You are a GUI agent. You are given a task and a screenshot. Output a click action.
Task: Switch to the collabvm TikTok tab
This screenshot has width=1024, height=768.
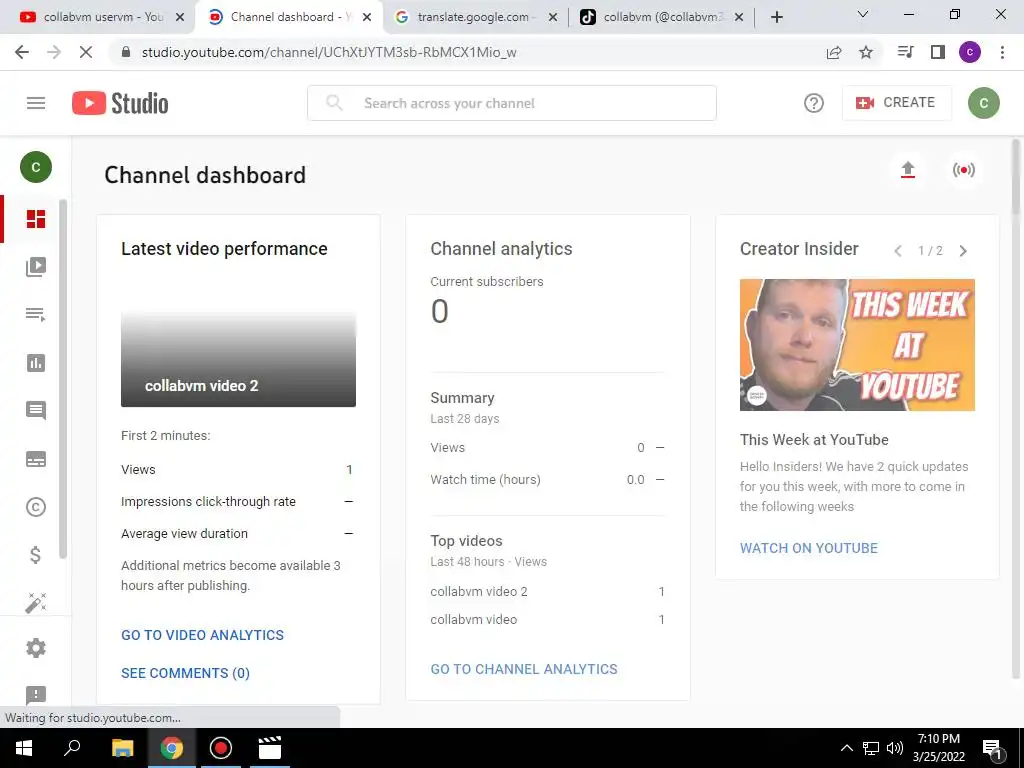pyautogui.click(x=660, y=17)
